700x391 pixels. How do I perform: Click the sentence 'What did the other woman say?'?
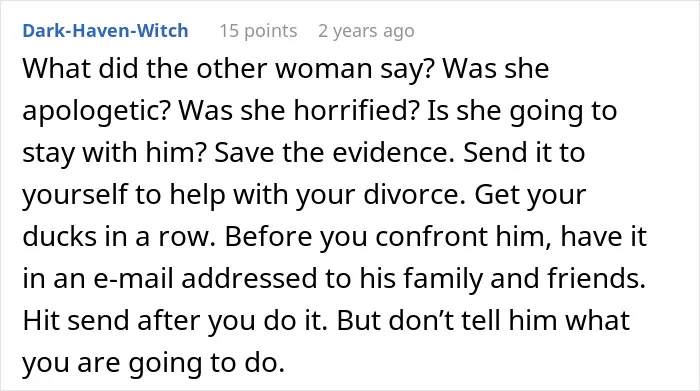(229, 69)
